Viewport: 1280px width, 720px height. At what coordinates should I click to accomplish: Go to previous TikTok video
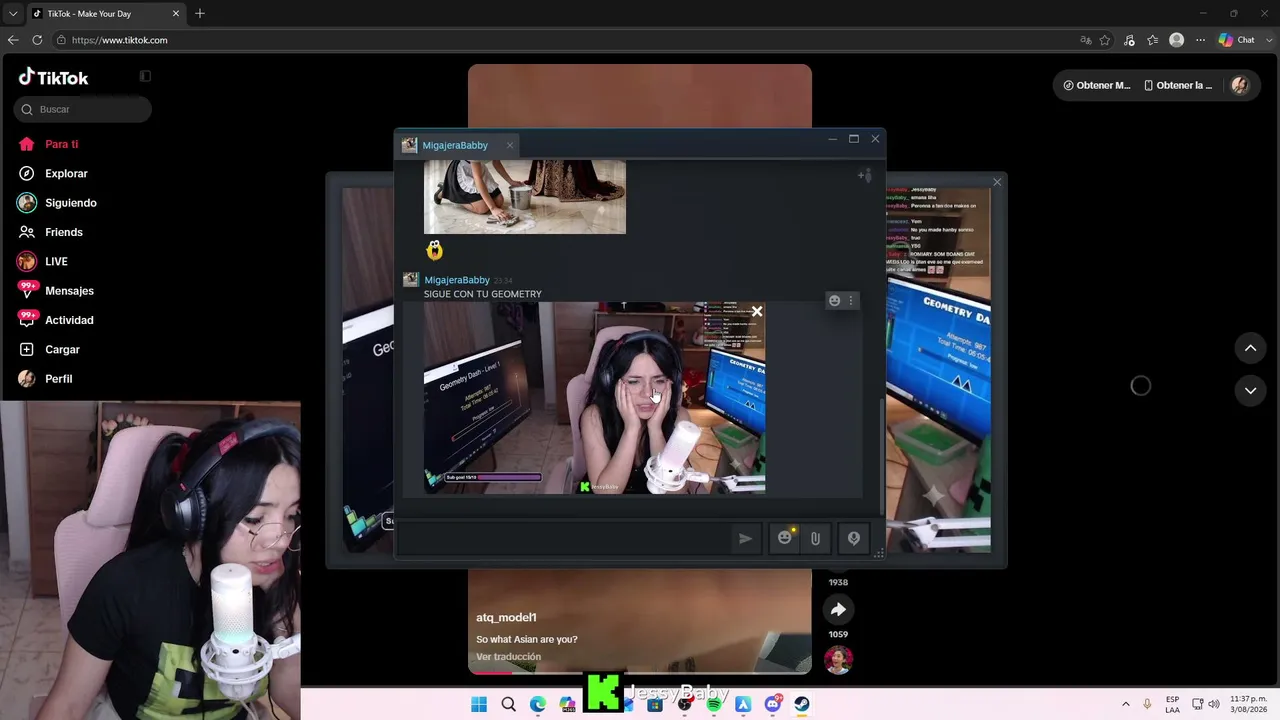[x=1250, y=348]
